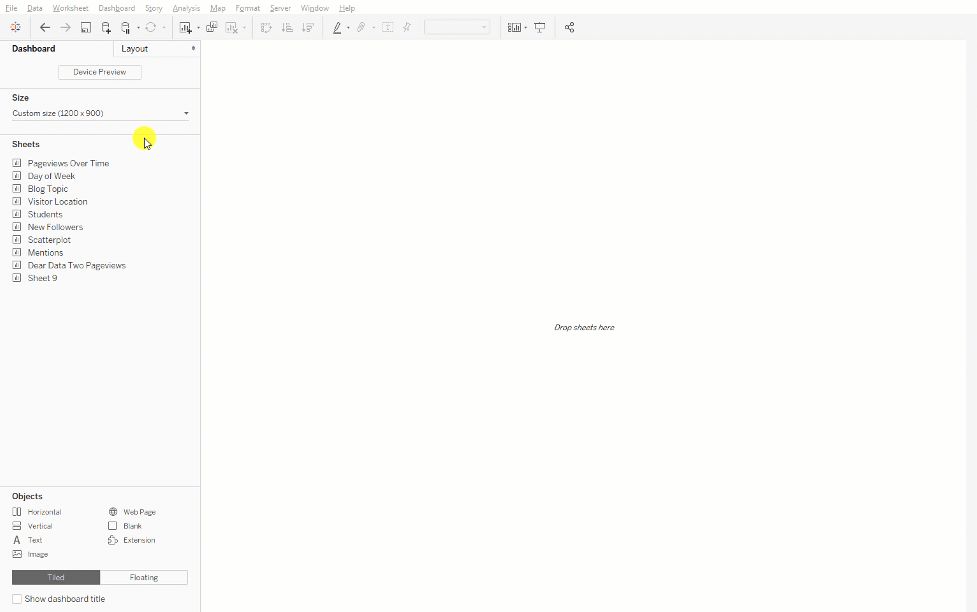Open the Pause Auto Updates dropdown arrow
977x612 pixels.
coord(138,28)
